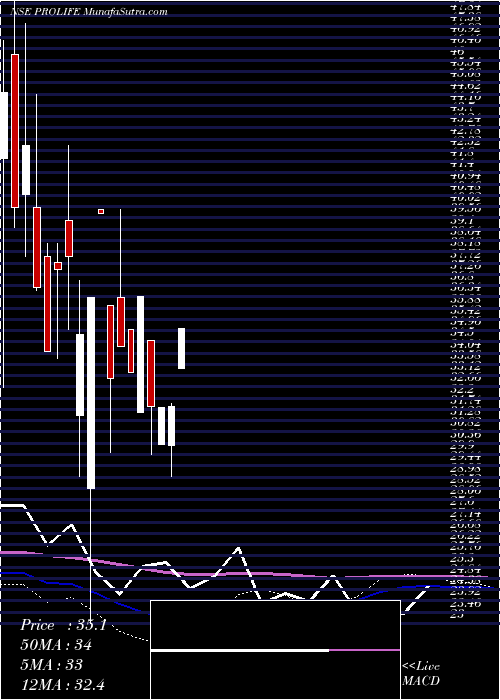Click the last white candle on the right

[x=182, y=349]
